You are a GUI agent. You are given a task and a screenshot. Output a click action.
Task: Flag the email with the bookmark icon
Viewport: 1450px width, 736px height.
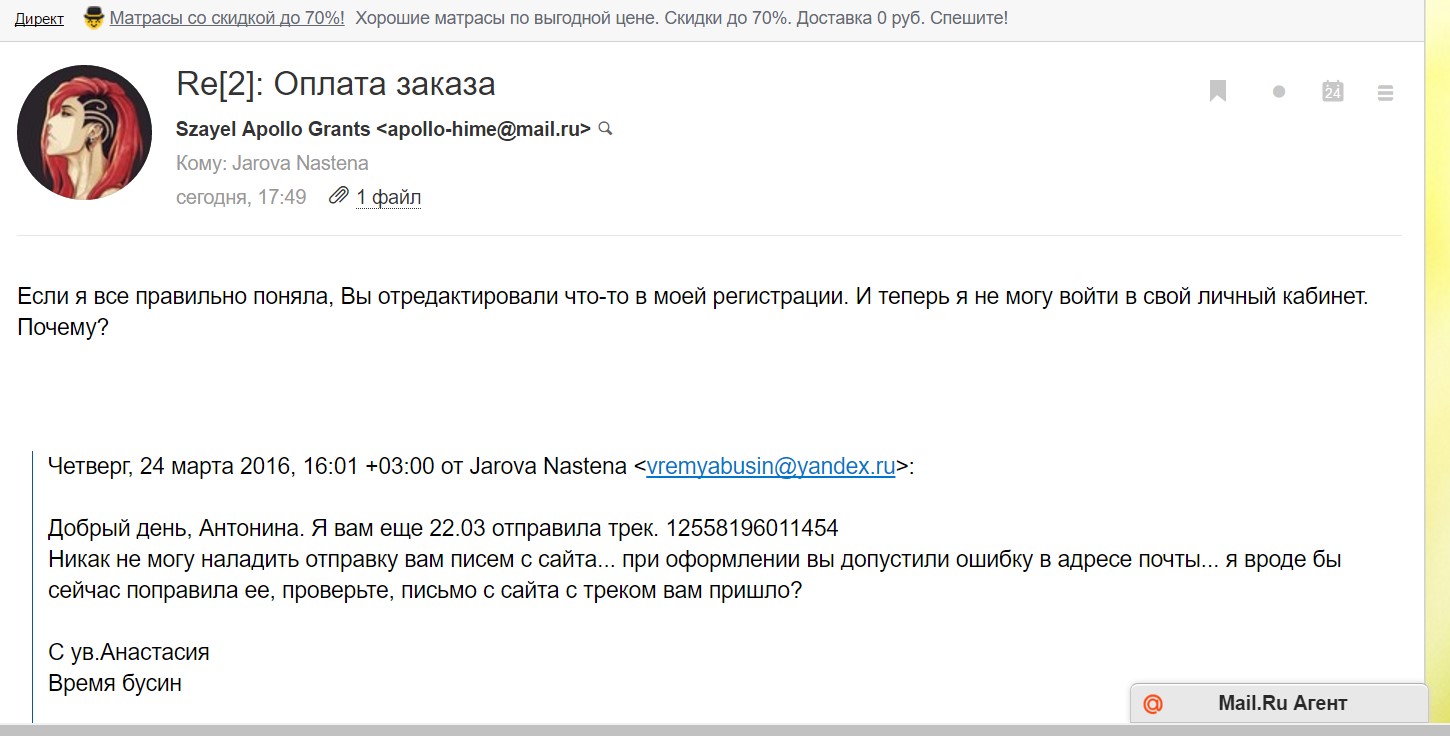coord(1217,92)
